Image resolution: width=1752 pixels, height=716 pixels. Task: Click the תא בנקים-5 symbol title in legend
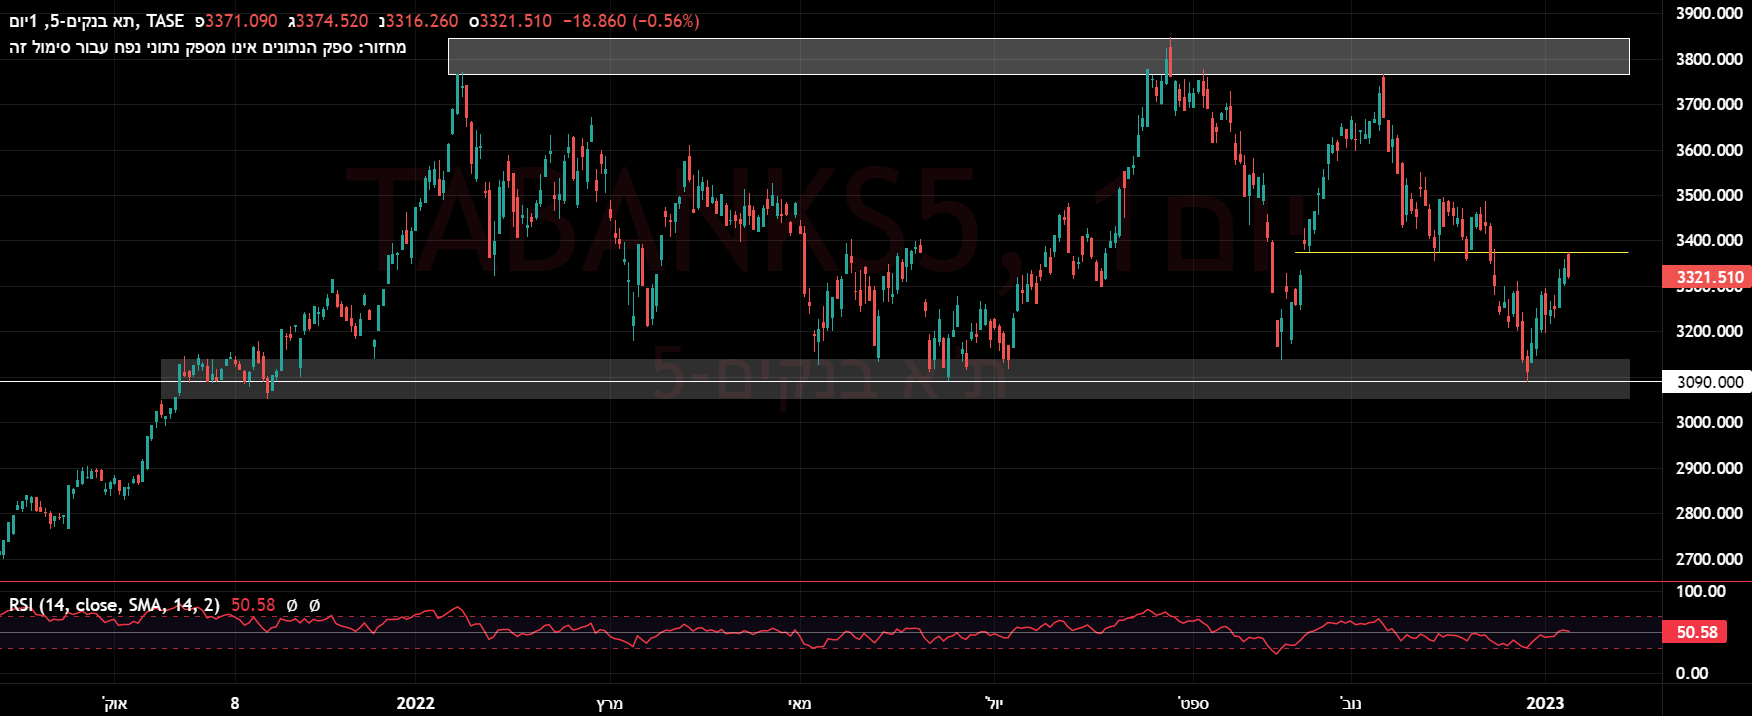(74, 21)
